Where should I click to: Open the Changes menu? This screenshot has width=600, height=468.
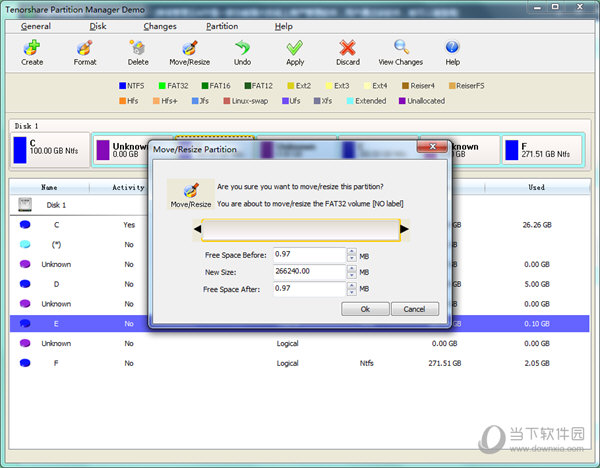(160, 26)
